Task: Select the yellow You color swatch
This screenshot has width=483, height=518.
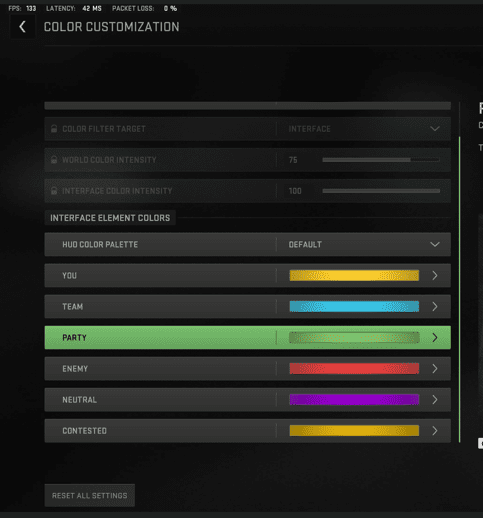Action: pos(354,276)
